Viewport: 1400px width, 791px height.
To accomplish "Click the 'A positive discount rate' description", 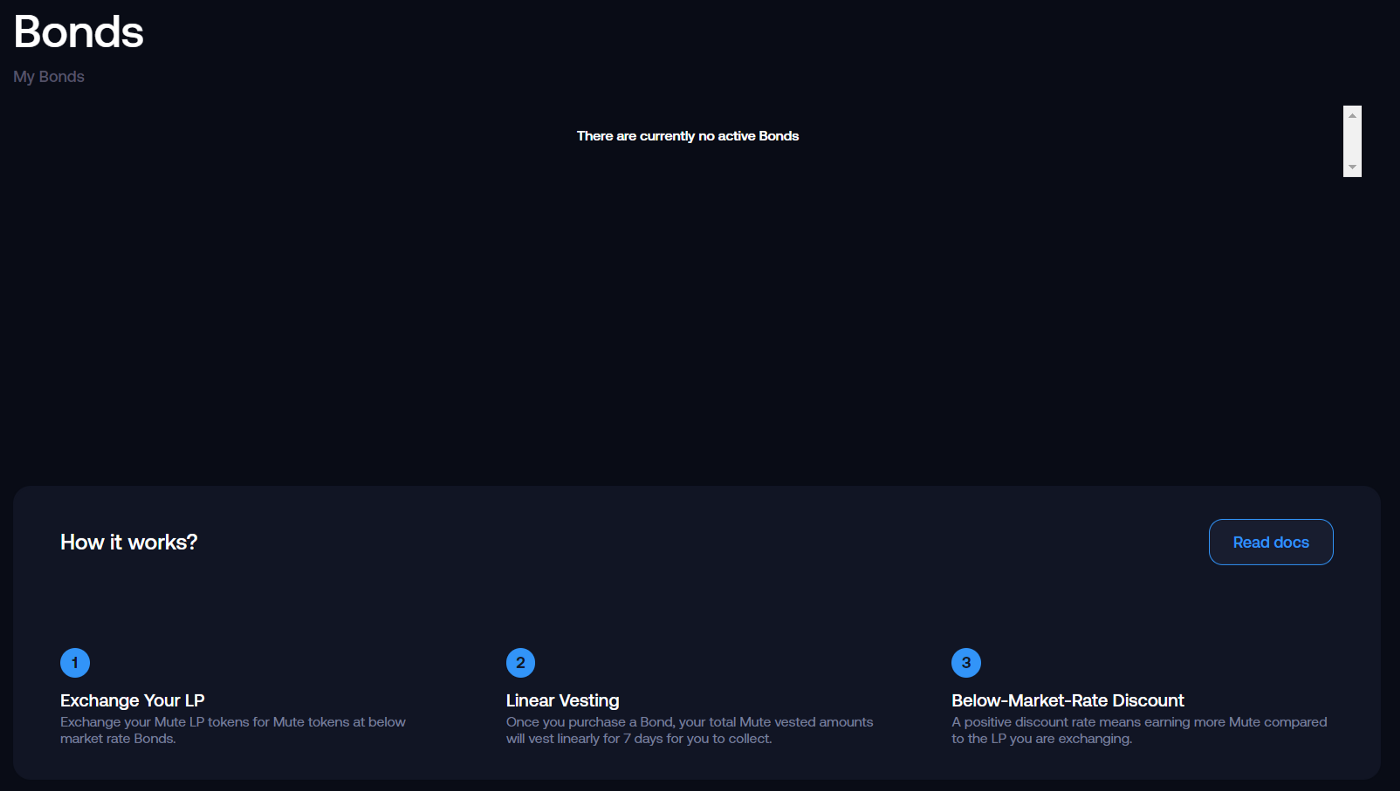I will 1139,730.
